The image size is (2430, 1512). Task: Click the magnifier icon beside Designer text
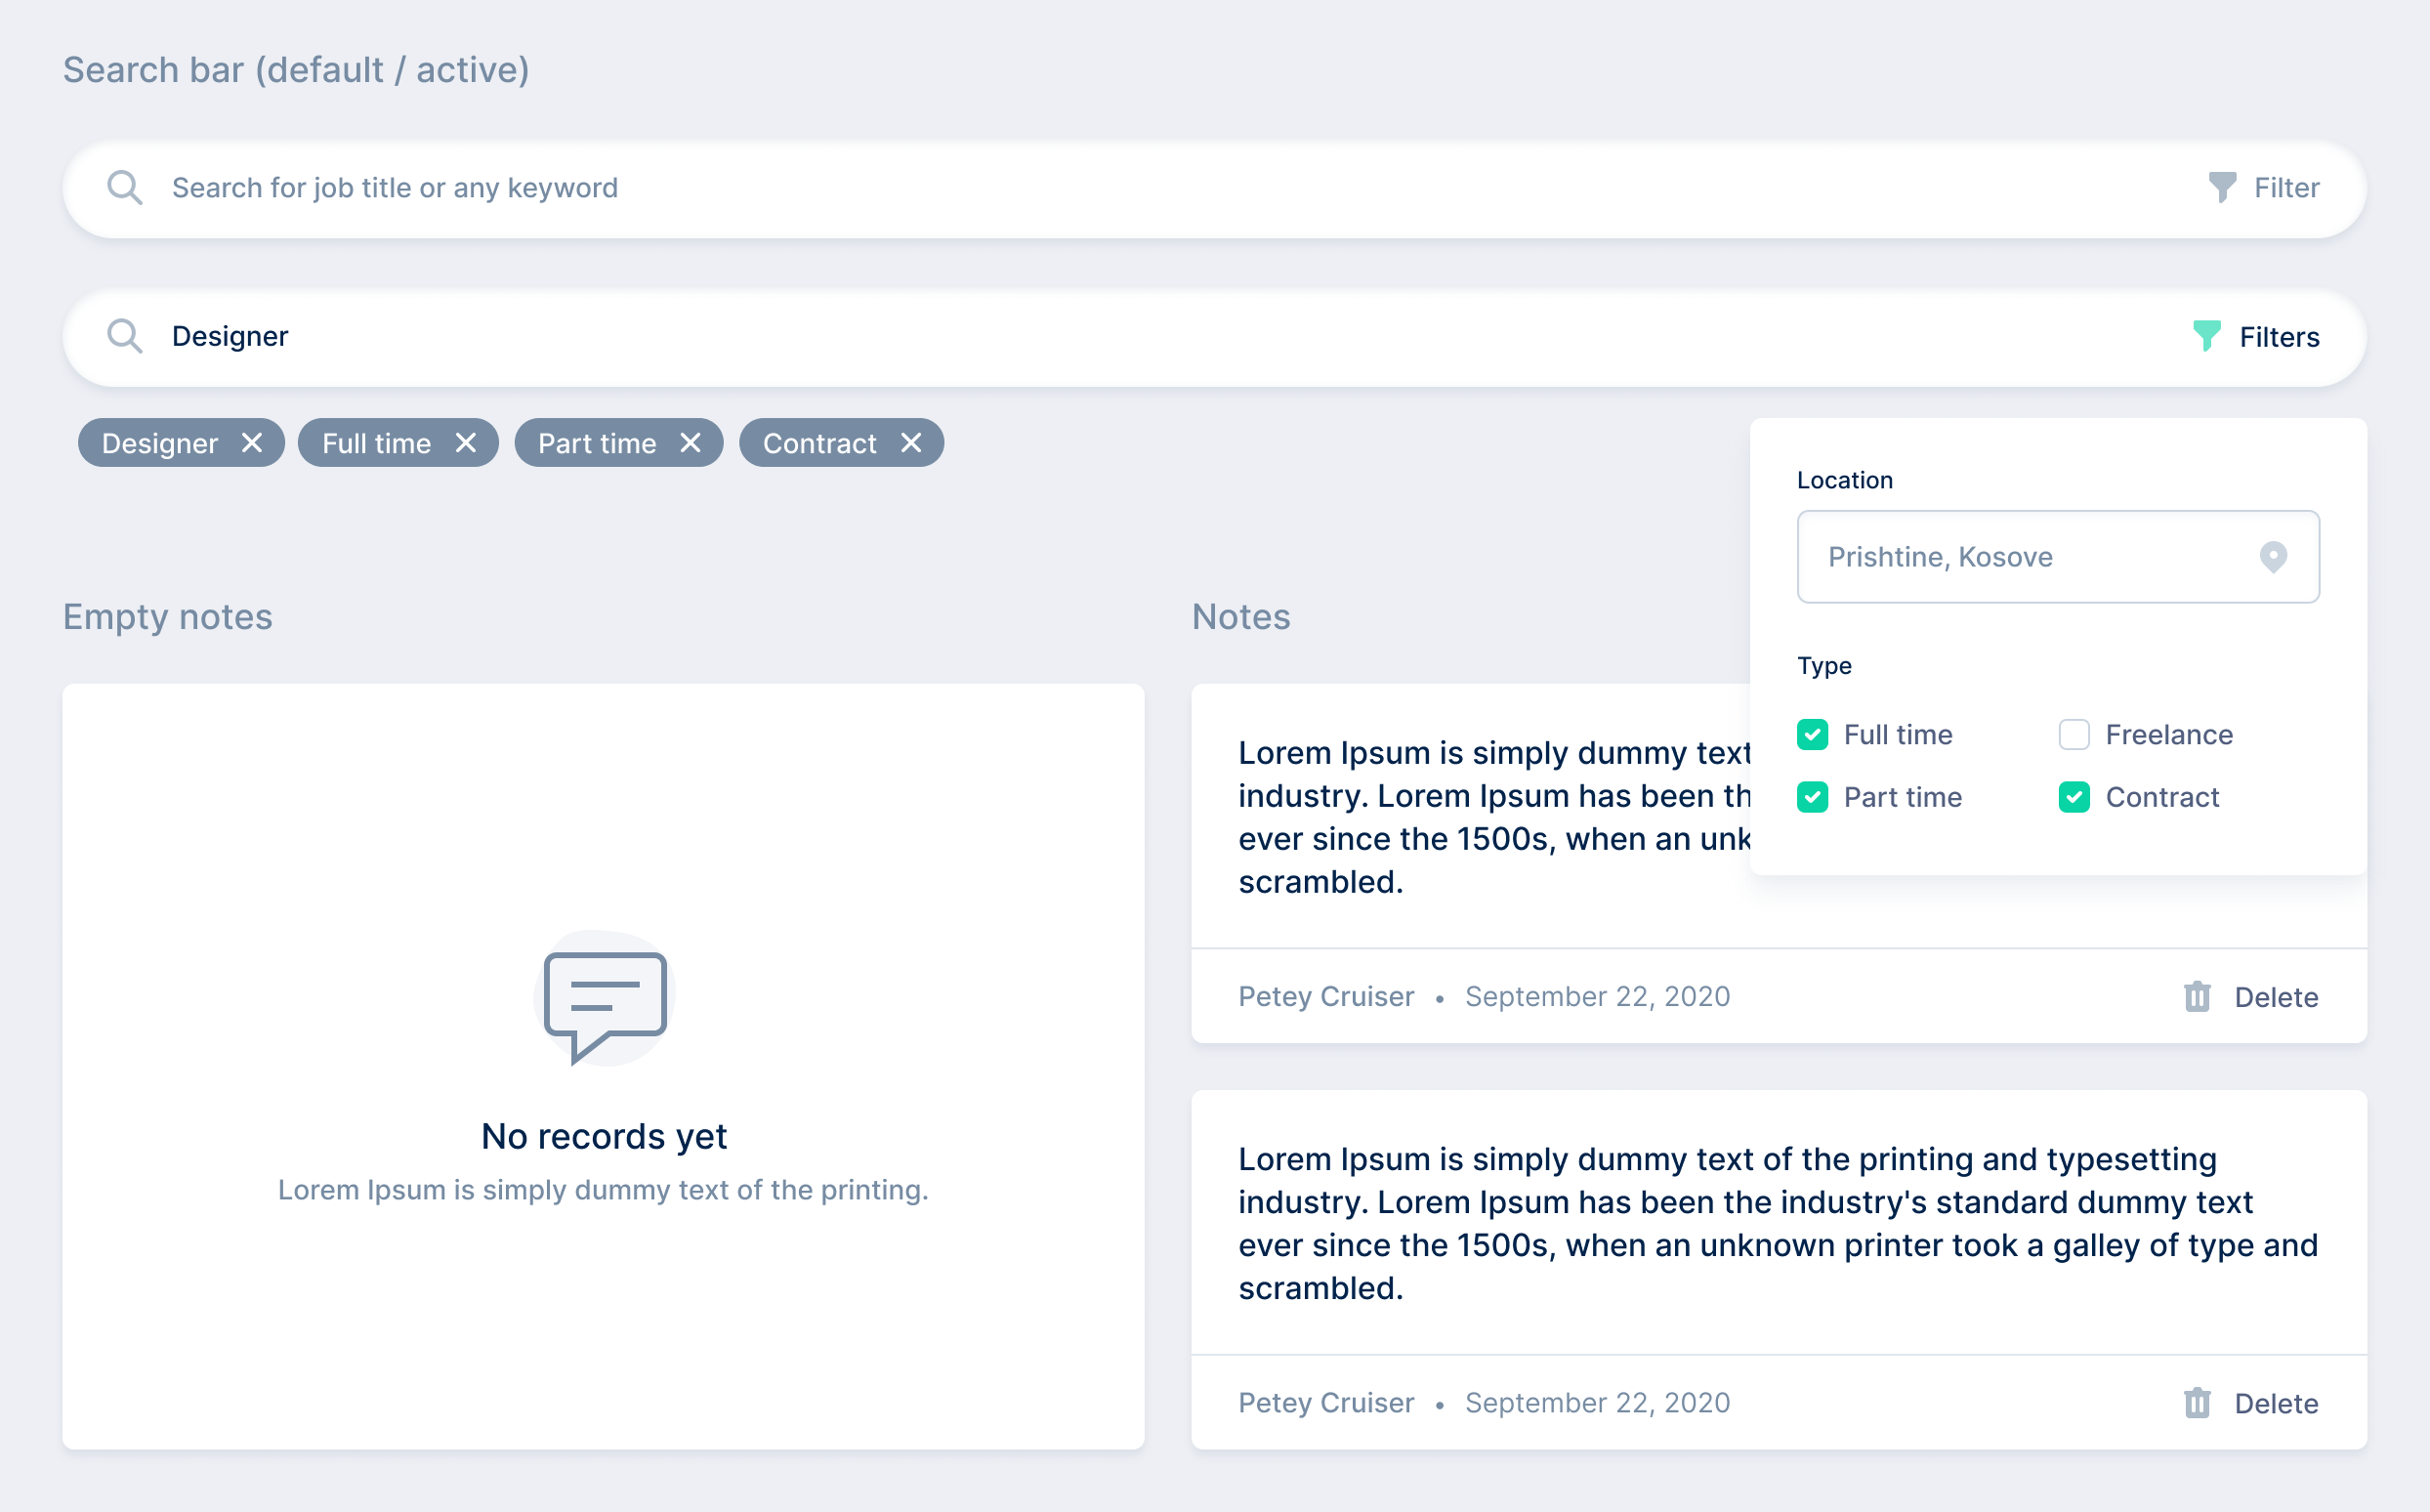click(124, 336)
